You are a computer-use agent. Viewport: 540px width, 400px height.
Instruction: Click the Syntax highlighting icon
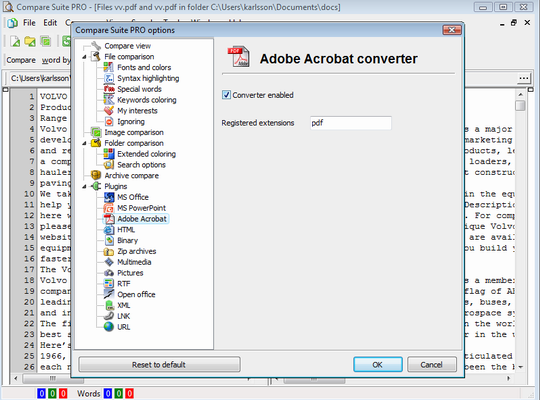click(109, 78)
